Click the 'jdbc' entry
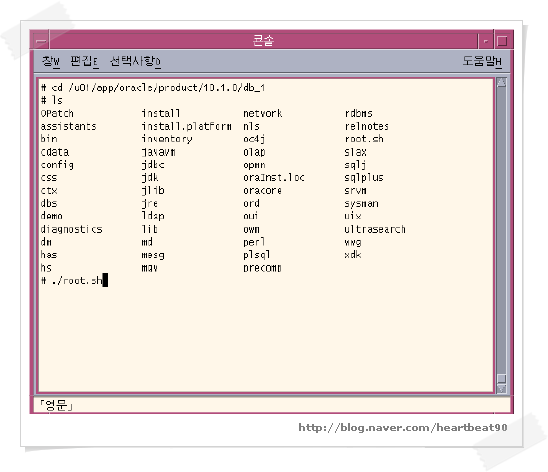This screenshot has height=472, width=548. pos(153,165)
